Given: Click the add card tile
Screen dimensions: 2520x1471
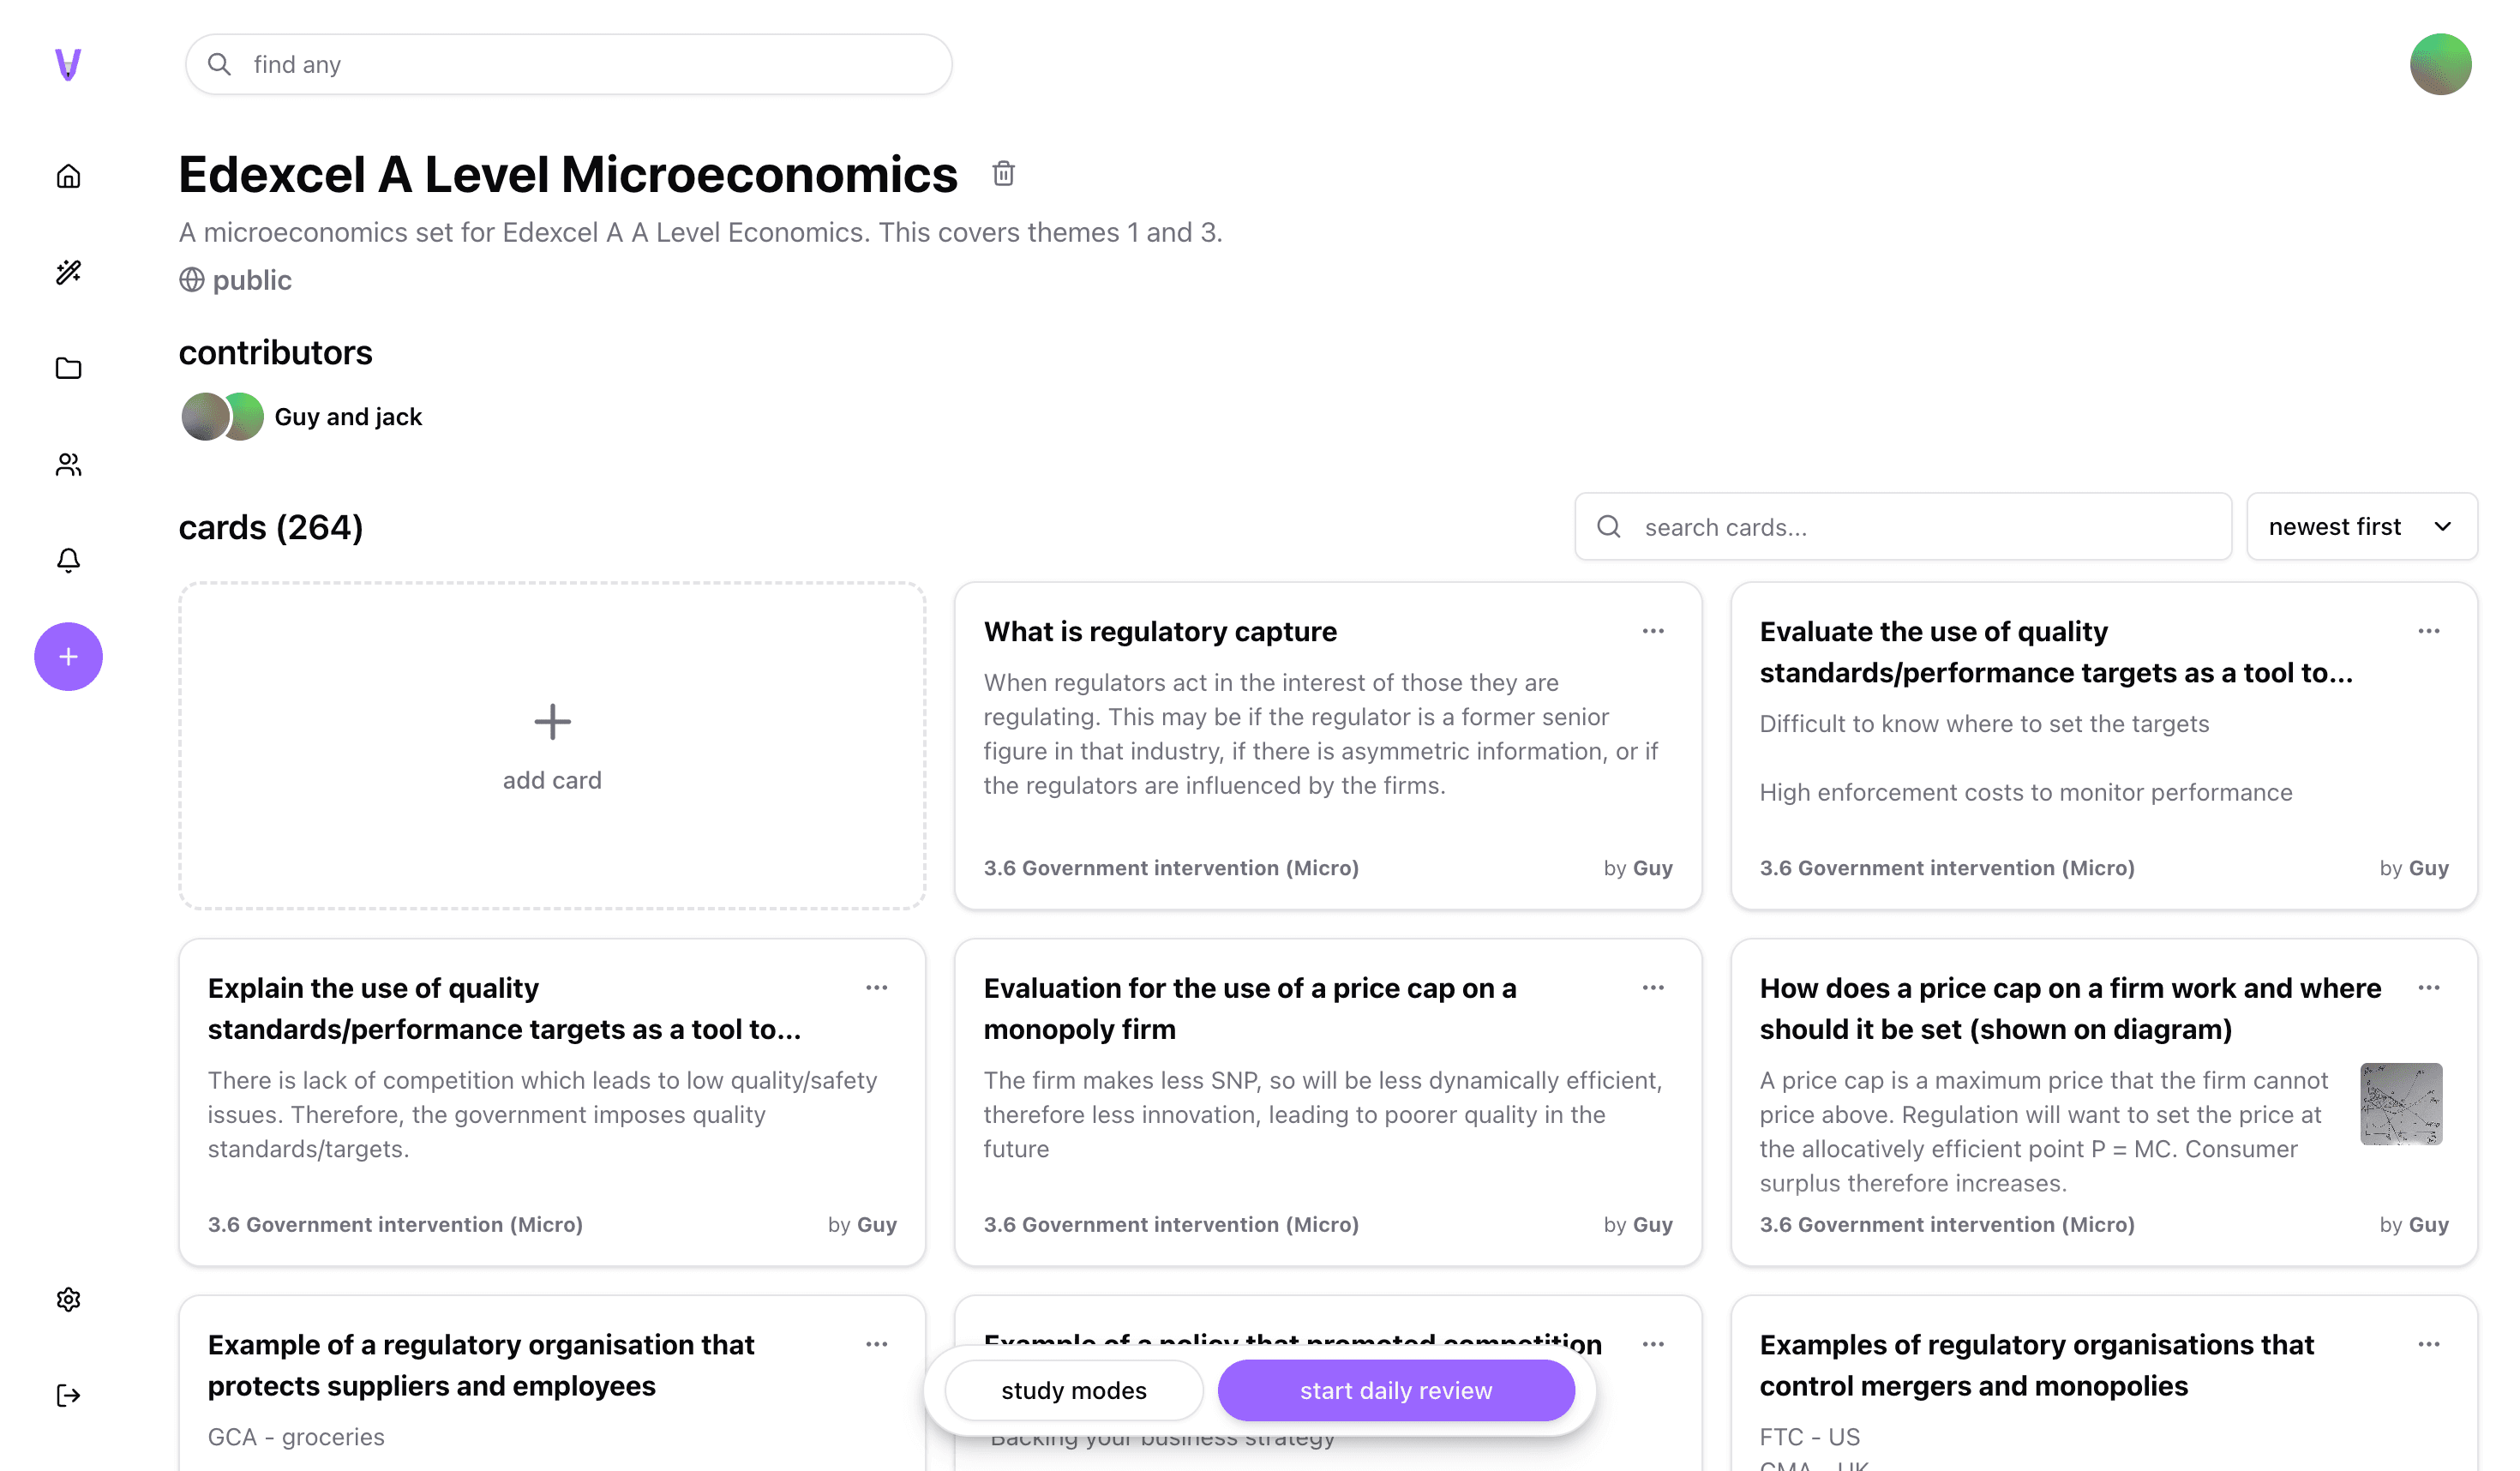Looking at the screenshot, I should point(552,746).
